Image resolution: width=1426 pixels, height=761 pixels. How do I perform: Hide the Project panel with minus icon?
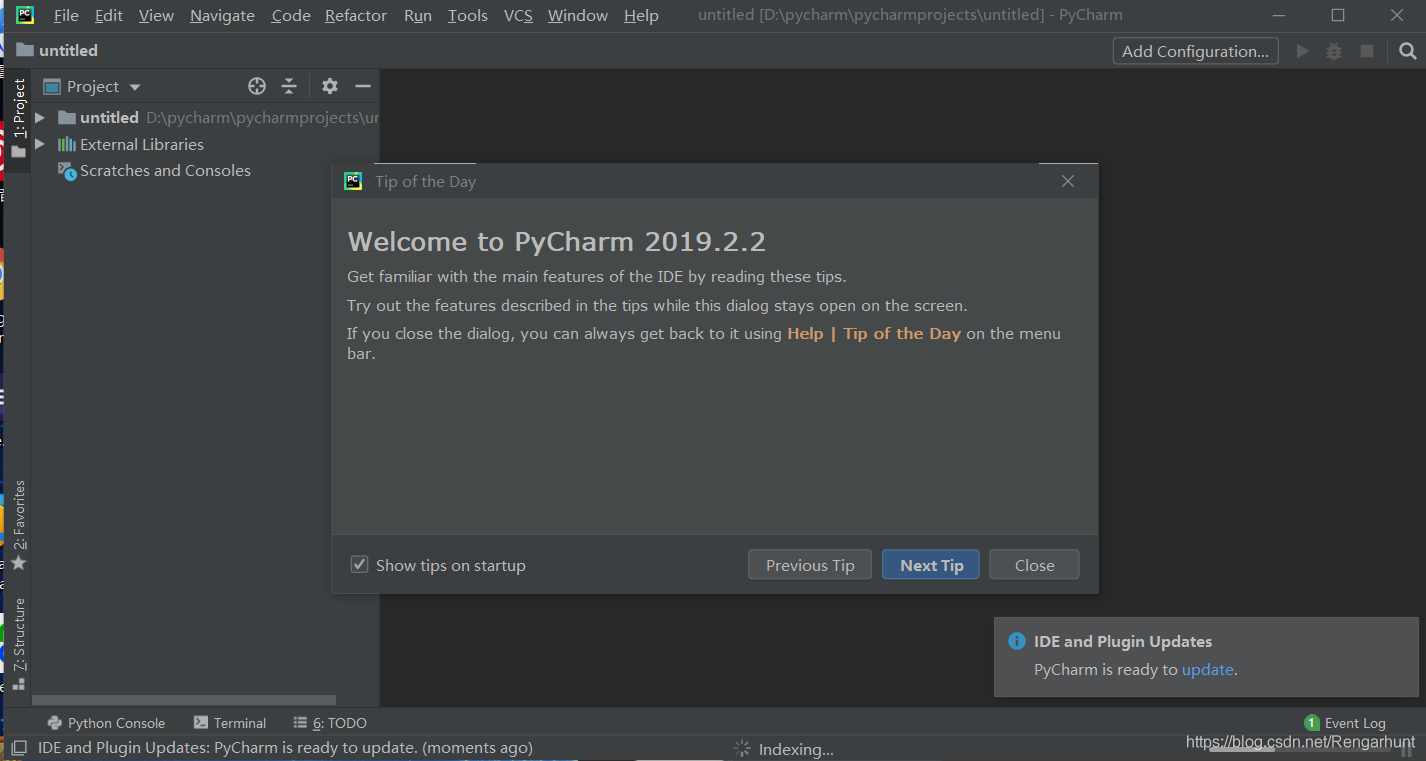tap(363, 87)
